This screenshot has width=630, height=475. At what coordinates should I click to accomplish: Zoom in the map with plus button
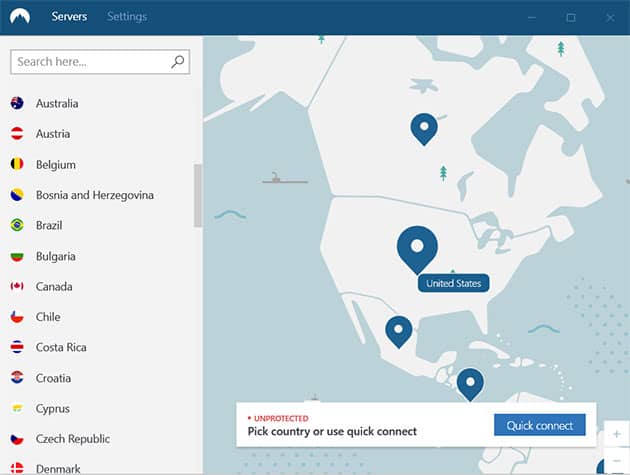(617, 434)
